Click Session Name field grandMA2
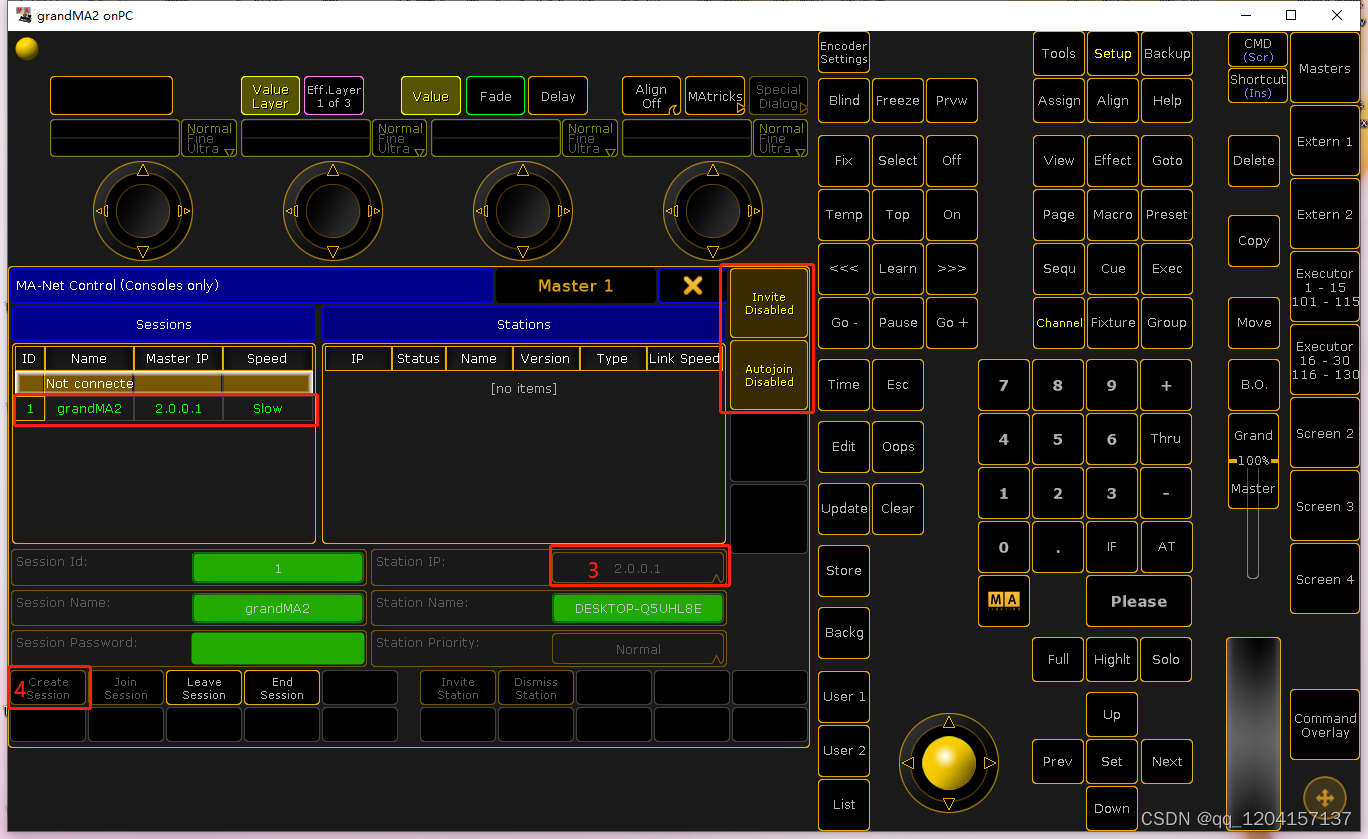This screenshot has height=839, width=1368. tap(278, 608)
